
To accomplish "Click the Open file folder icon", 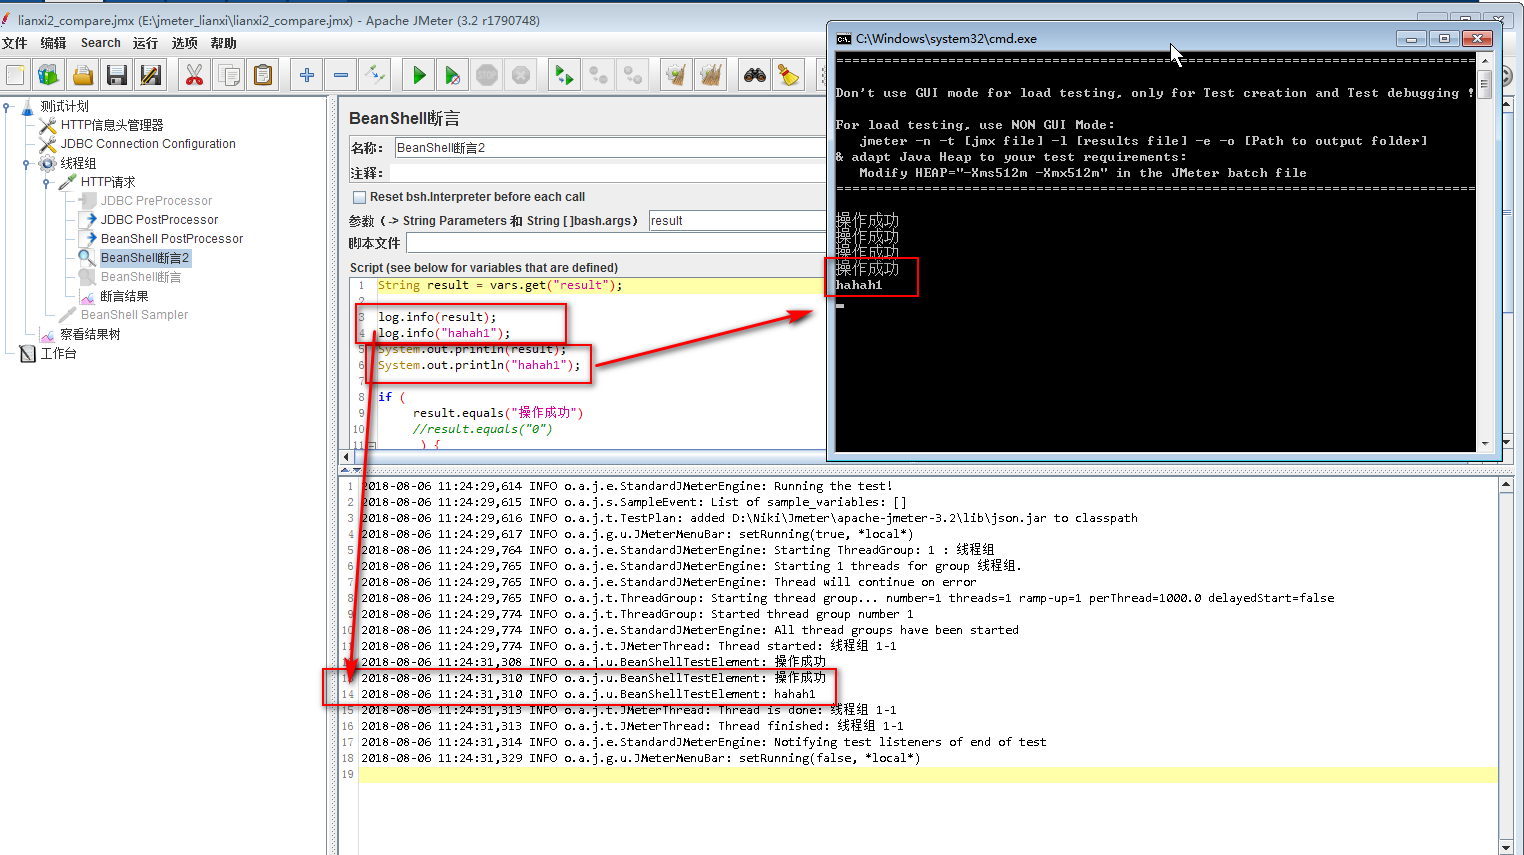I will [x=83, y=75].
